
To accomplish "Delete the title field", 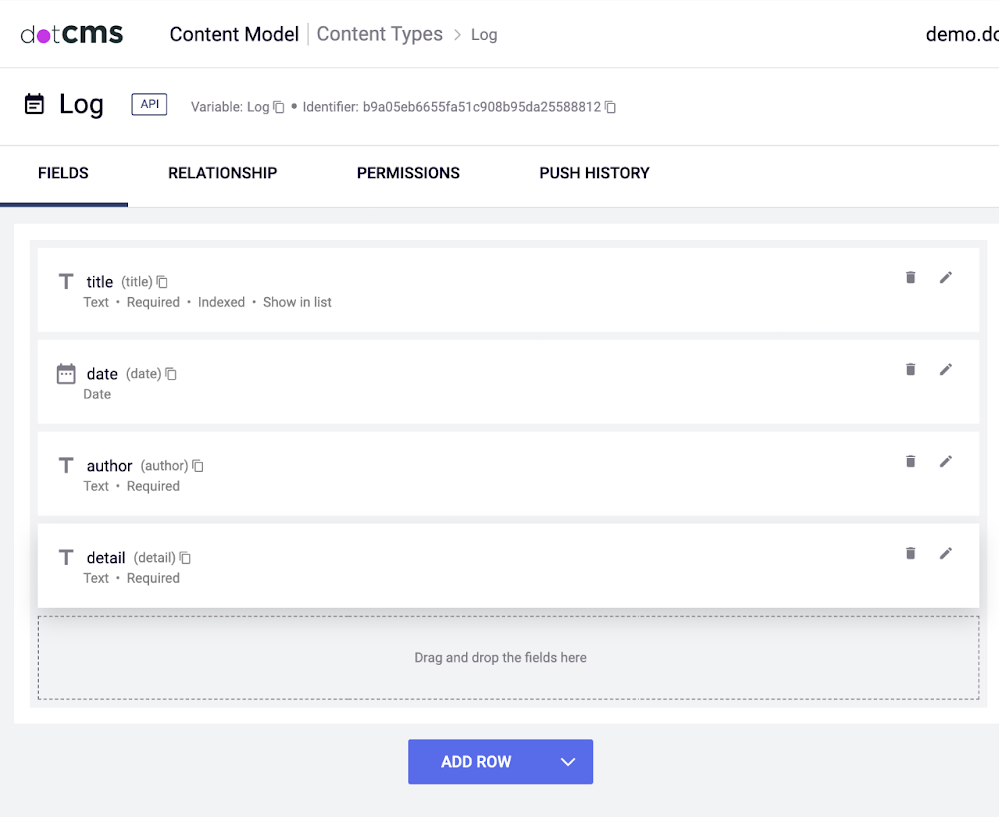I will tap(910, 278).
